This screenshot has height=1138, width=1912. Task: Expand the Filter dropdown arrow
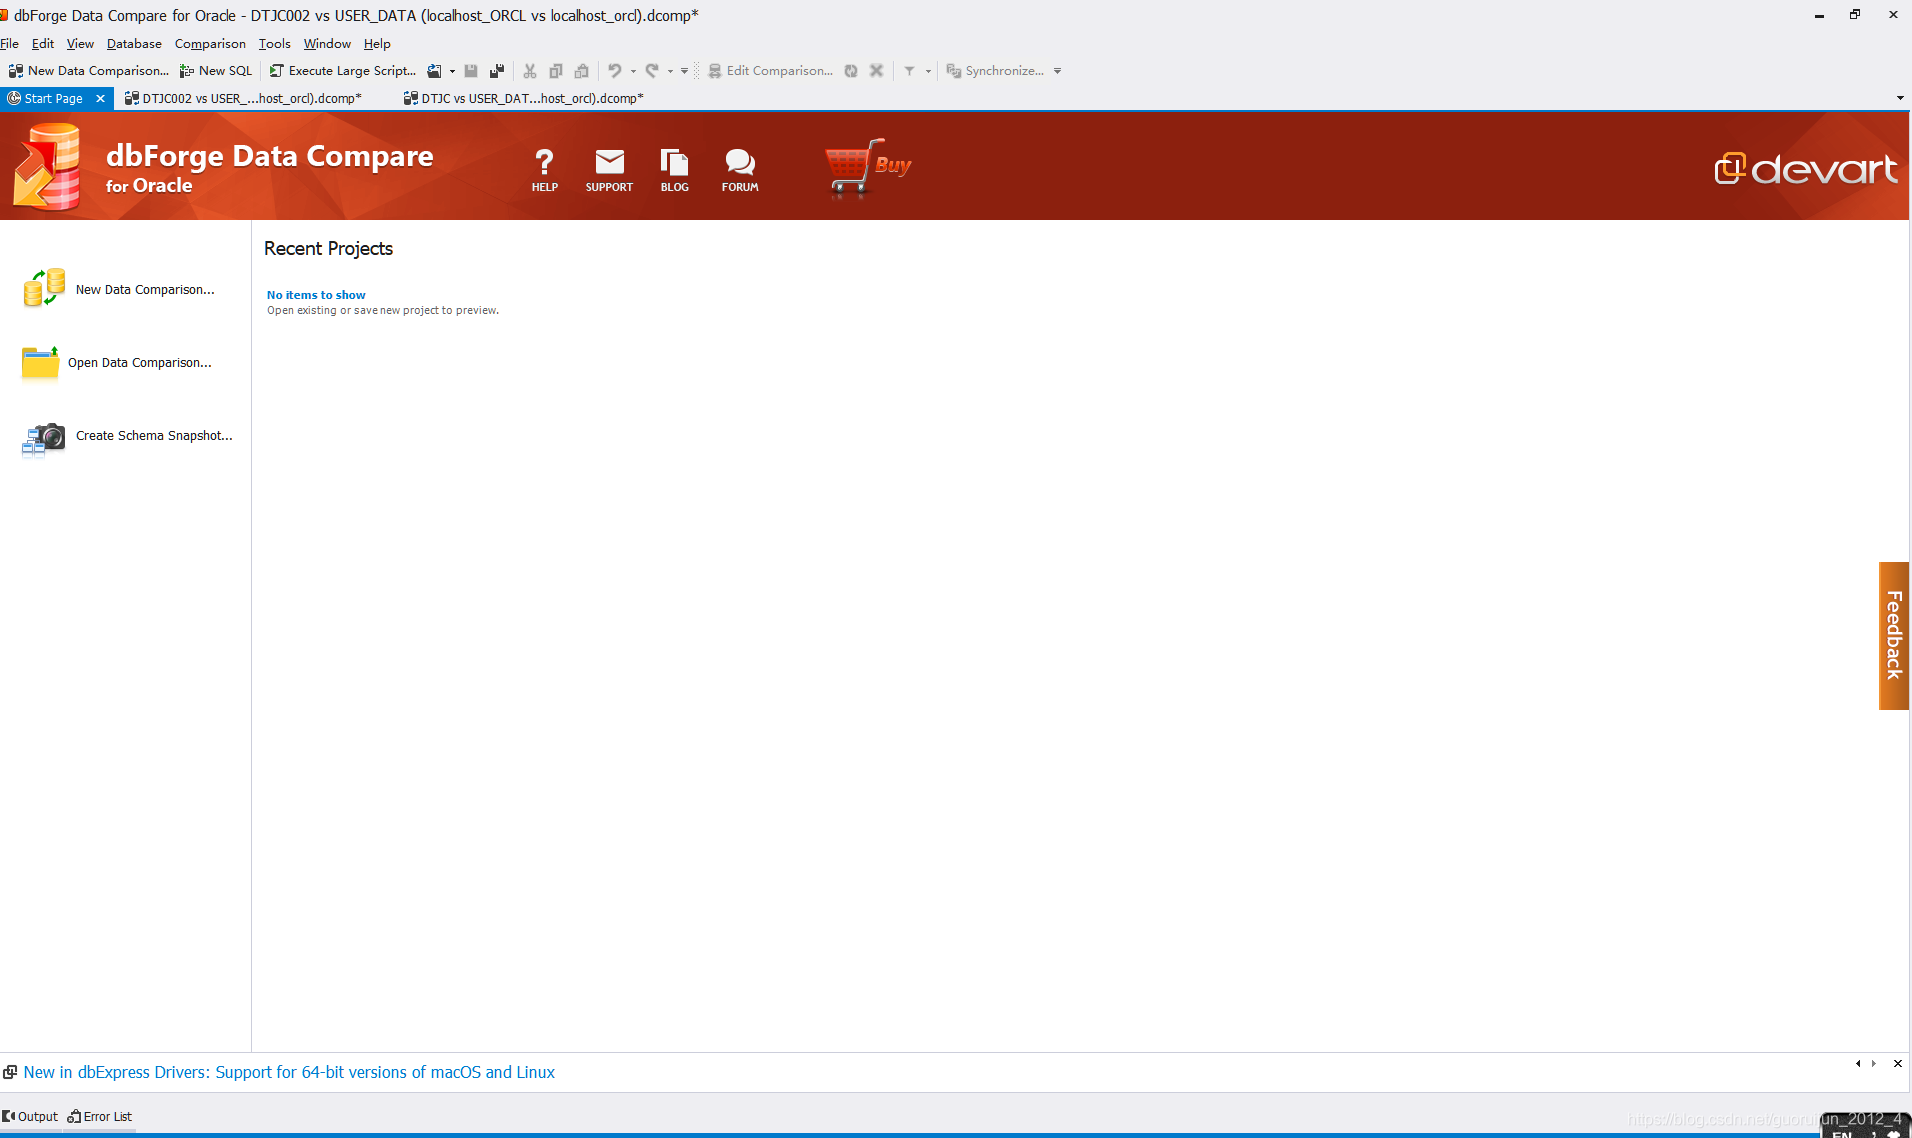(928, 71)
